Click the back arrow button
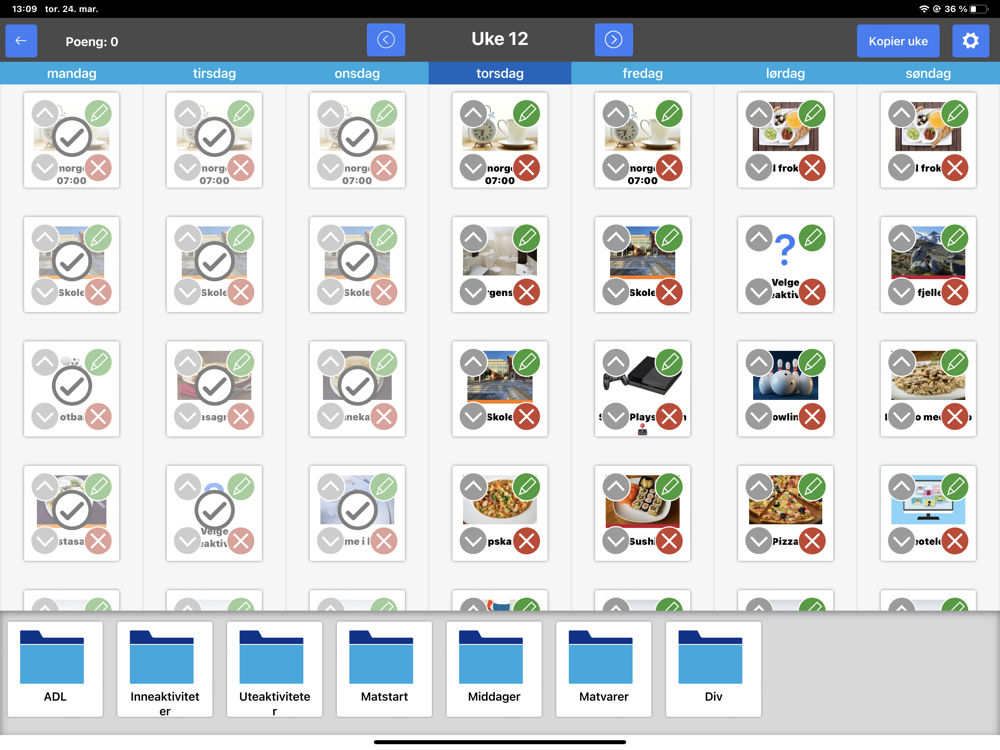The height and width of the screenshot is (750, 1000). (x=21, y=41)
